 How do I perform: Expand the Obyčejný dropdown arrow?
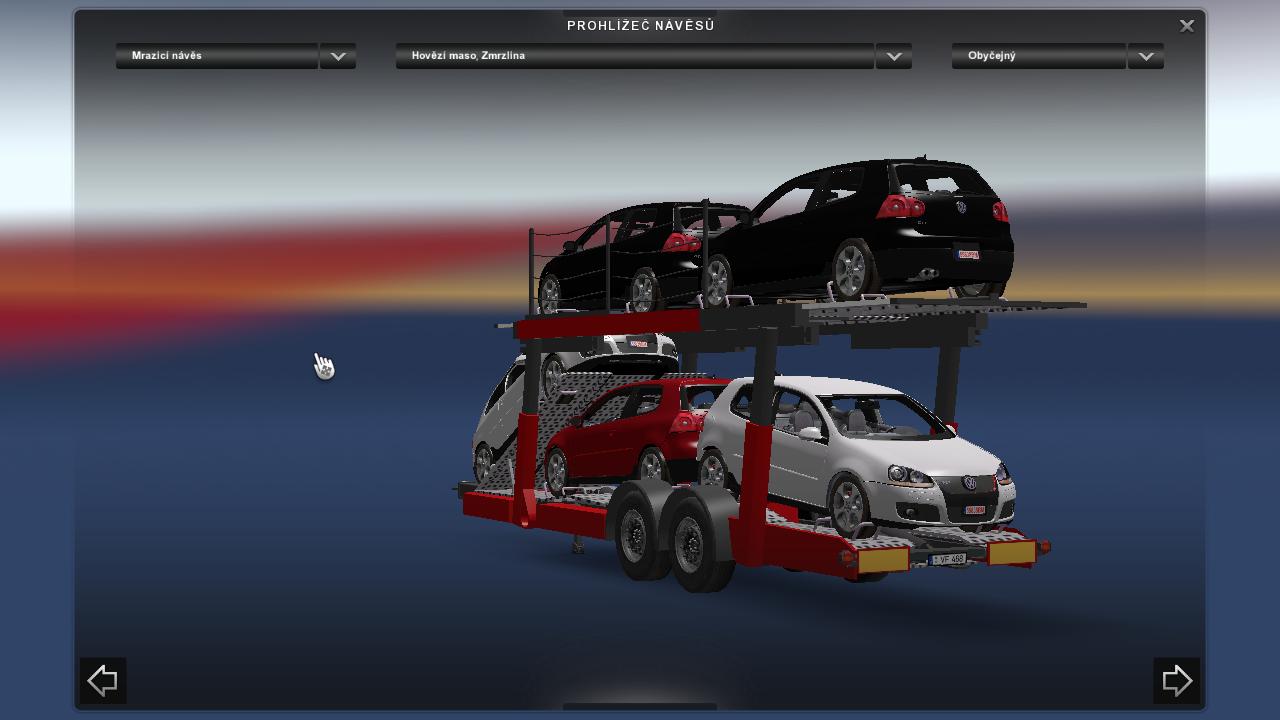1145,56
